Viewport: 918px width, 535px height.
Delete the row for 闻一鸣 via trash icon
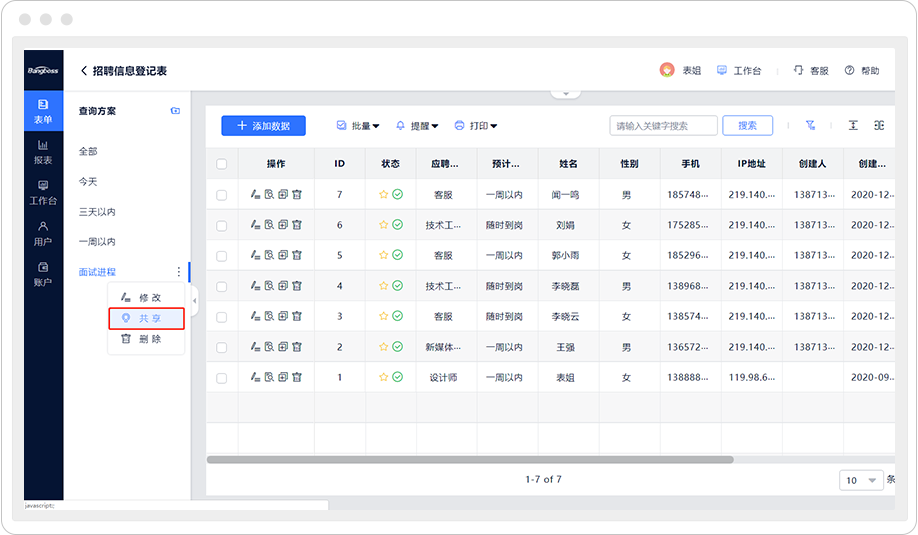(x=297, y=195)
